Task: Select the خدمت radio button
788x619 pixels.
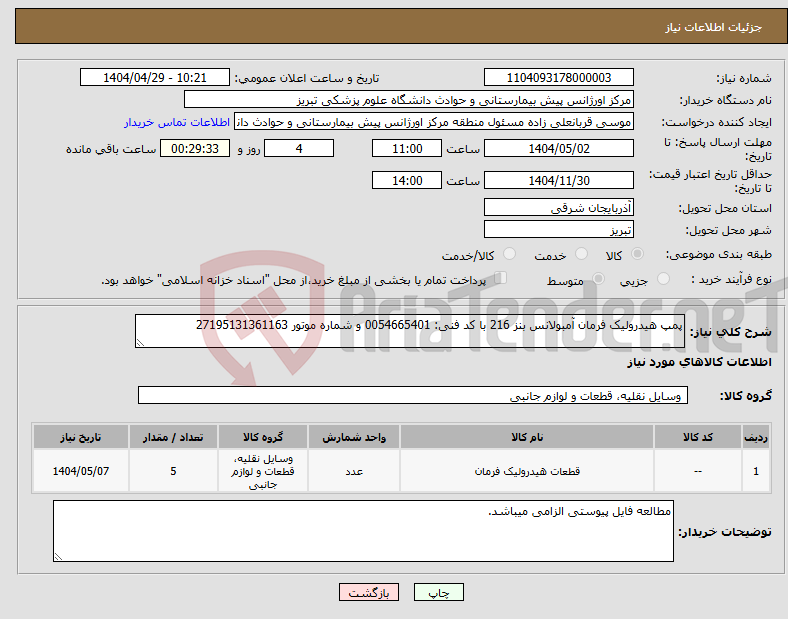Action: click(581, 254)
